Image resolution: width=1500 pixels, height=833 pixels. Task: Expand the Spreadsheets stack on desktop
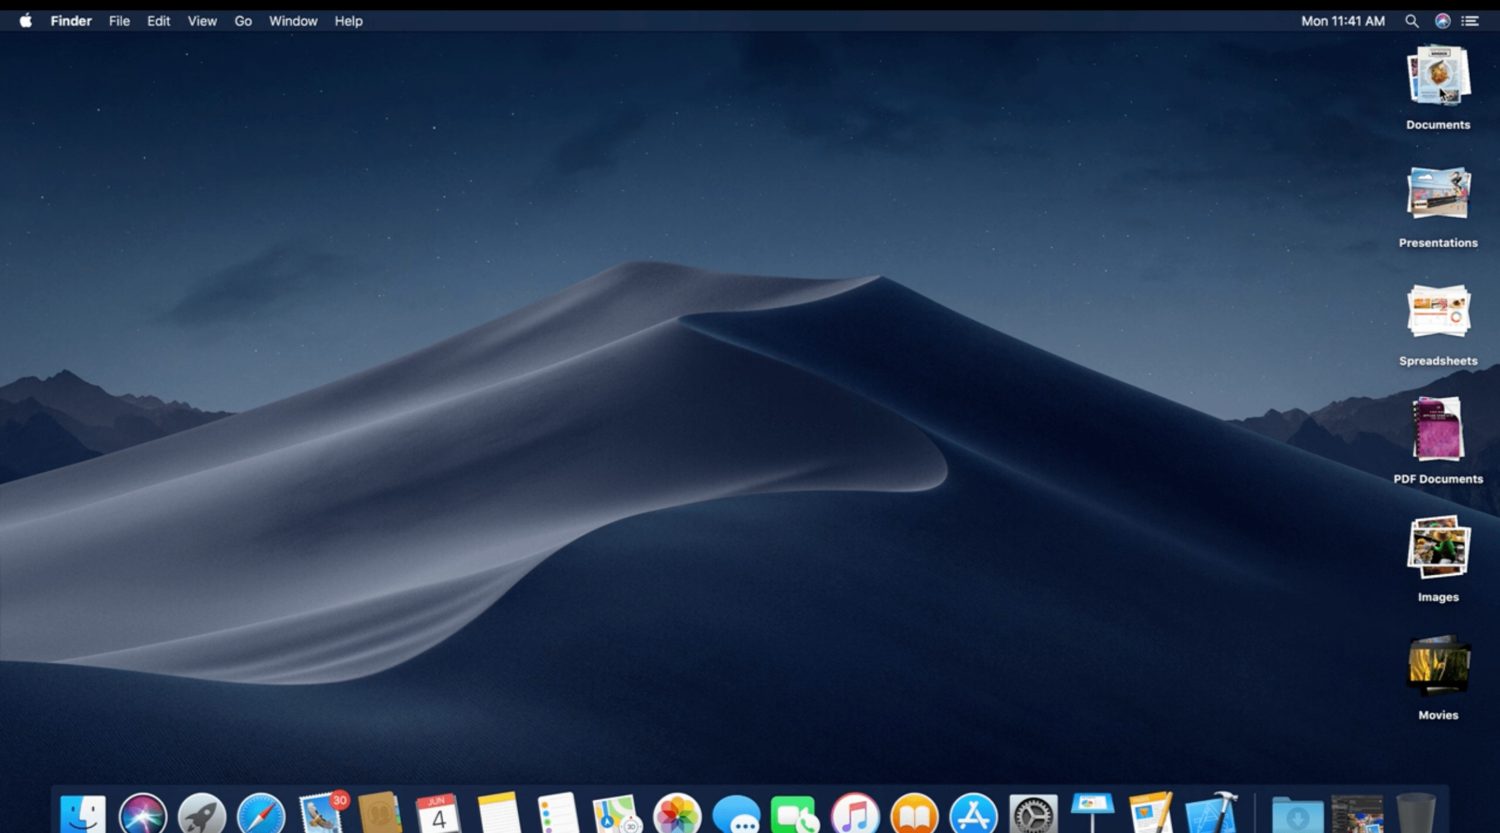pos(1438,311)
